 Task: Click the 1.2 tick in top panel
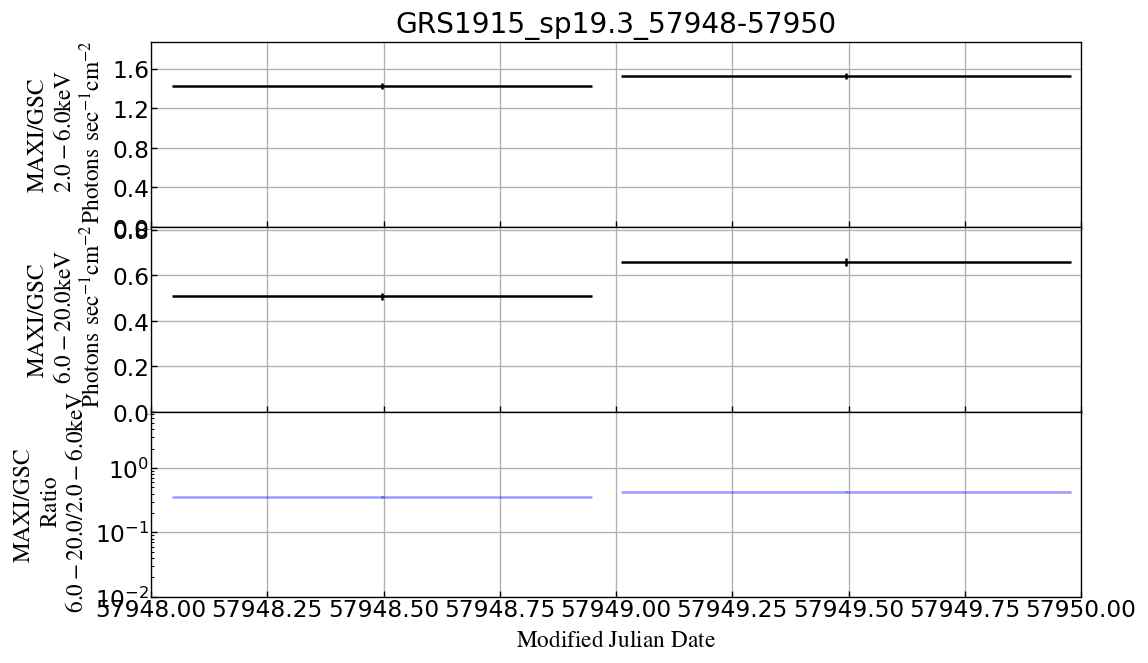point(131,110)
